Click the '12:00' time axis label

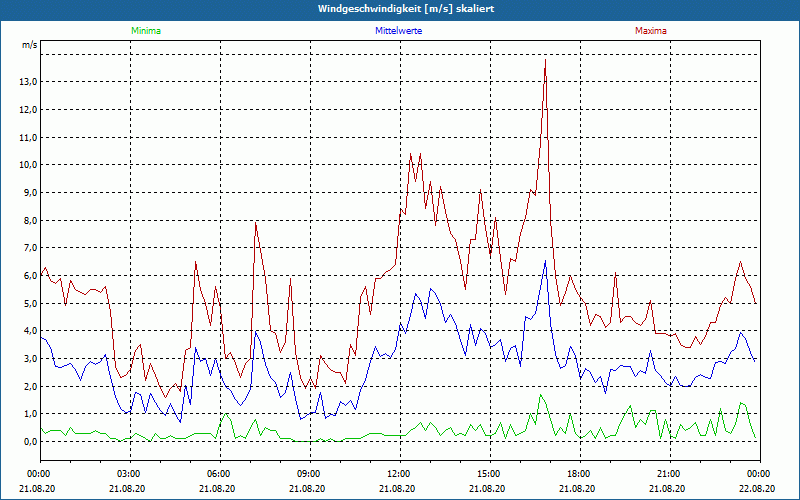coord(397,474)
